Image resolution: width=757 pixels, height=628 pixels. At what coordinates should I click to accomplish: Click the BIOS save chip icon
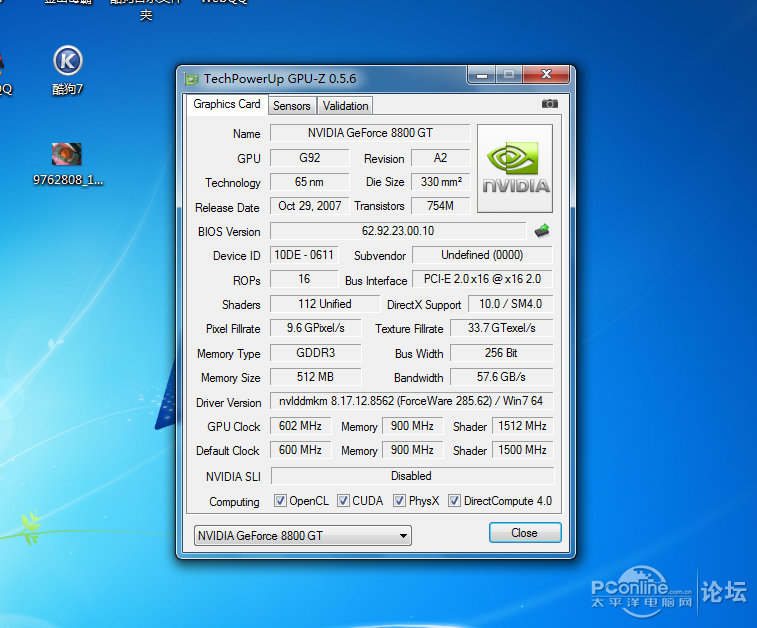(542, 231)
